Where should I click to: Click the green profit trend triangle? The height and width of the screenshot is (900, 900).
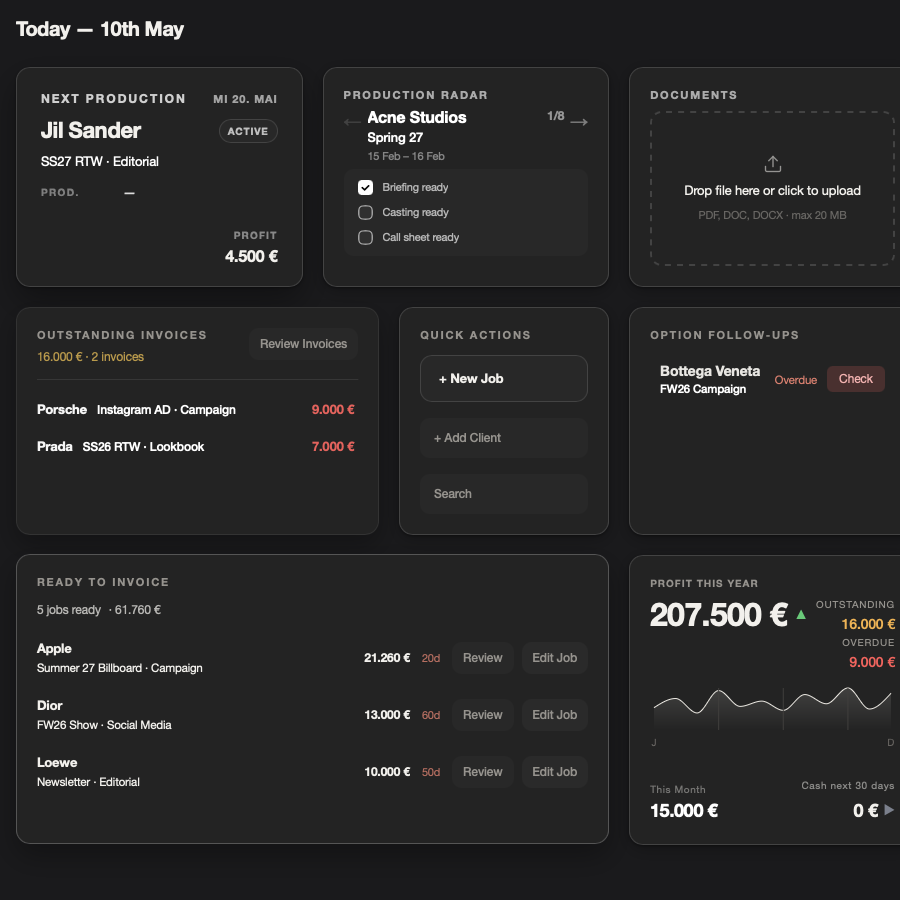801,615
